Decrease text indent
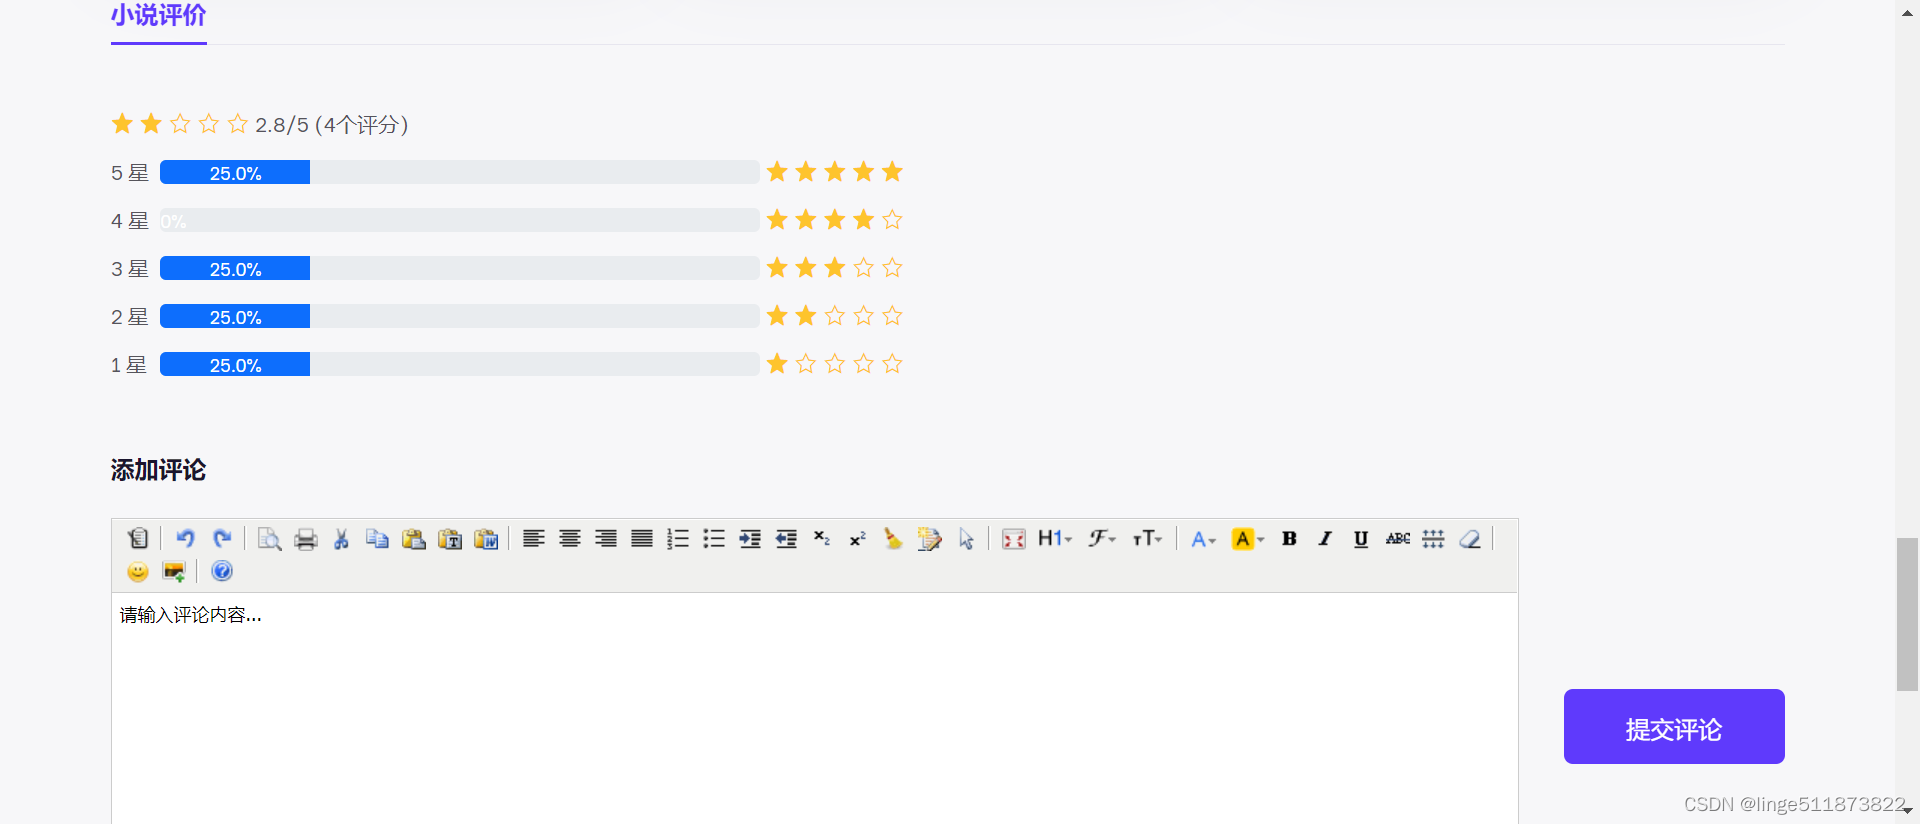 (x=786, y=539)
